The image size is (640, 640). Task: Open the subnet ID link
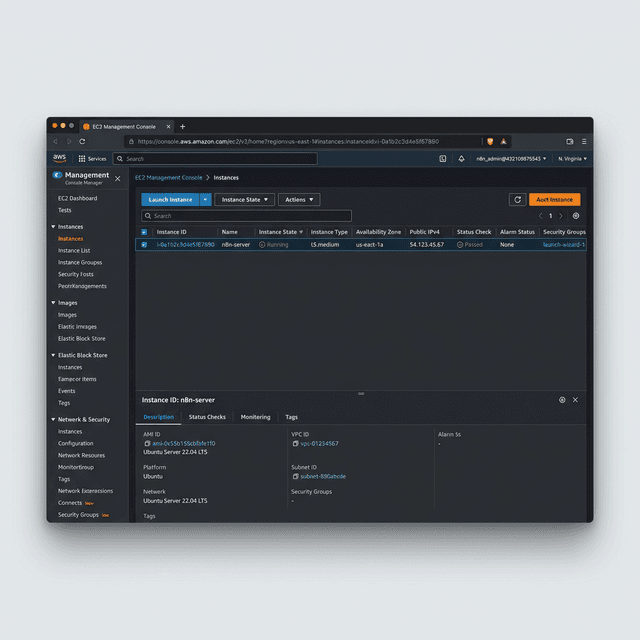click(x=323, y=476)
